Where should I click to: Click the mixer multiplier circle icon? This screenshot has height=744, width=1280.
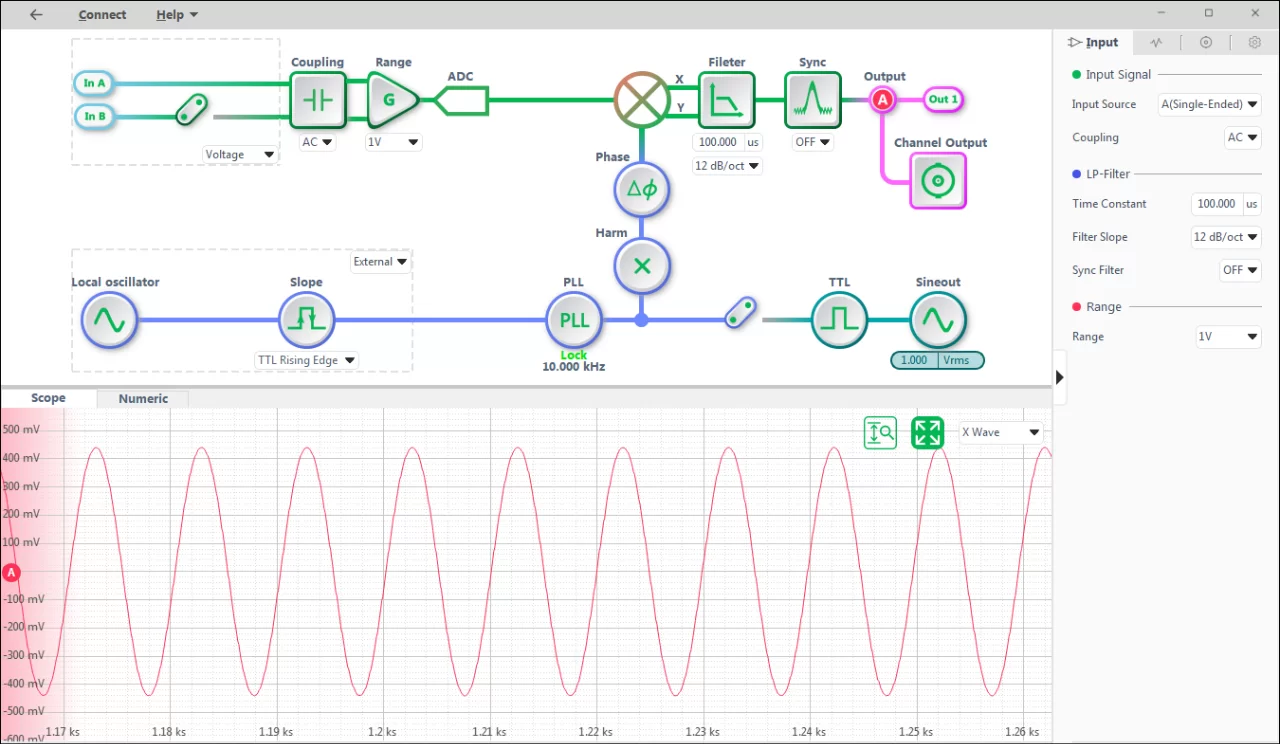tap(641, 100)
